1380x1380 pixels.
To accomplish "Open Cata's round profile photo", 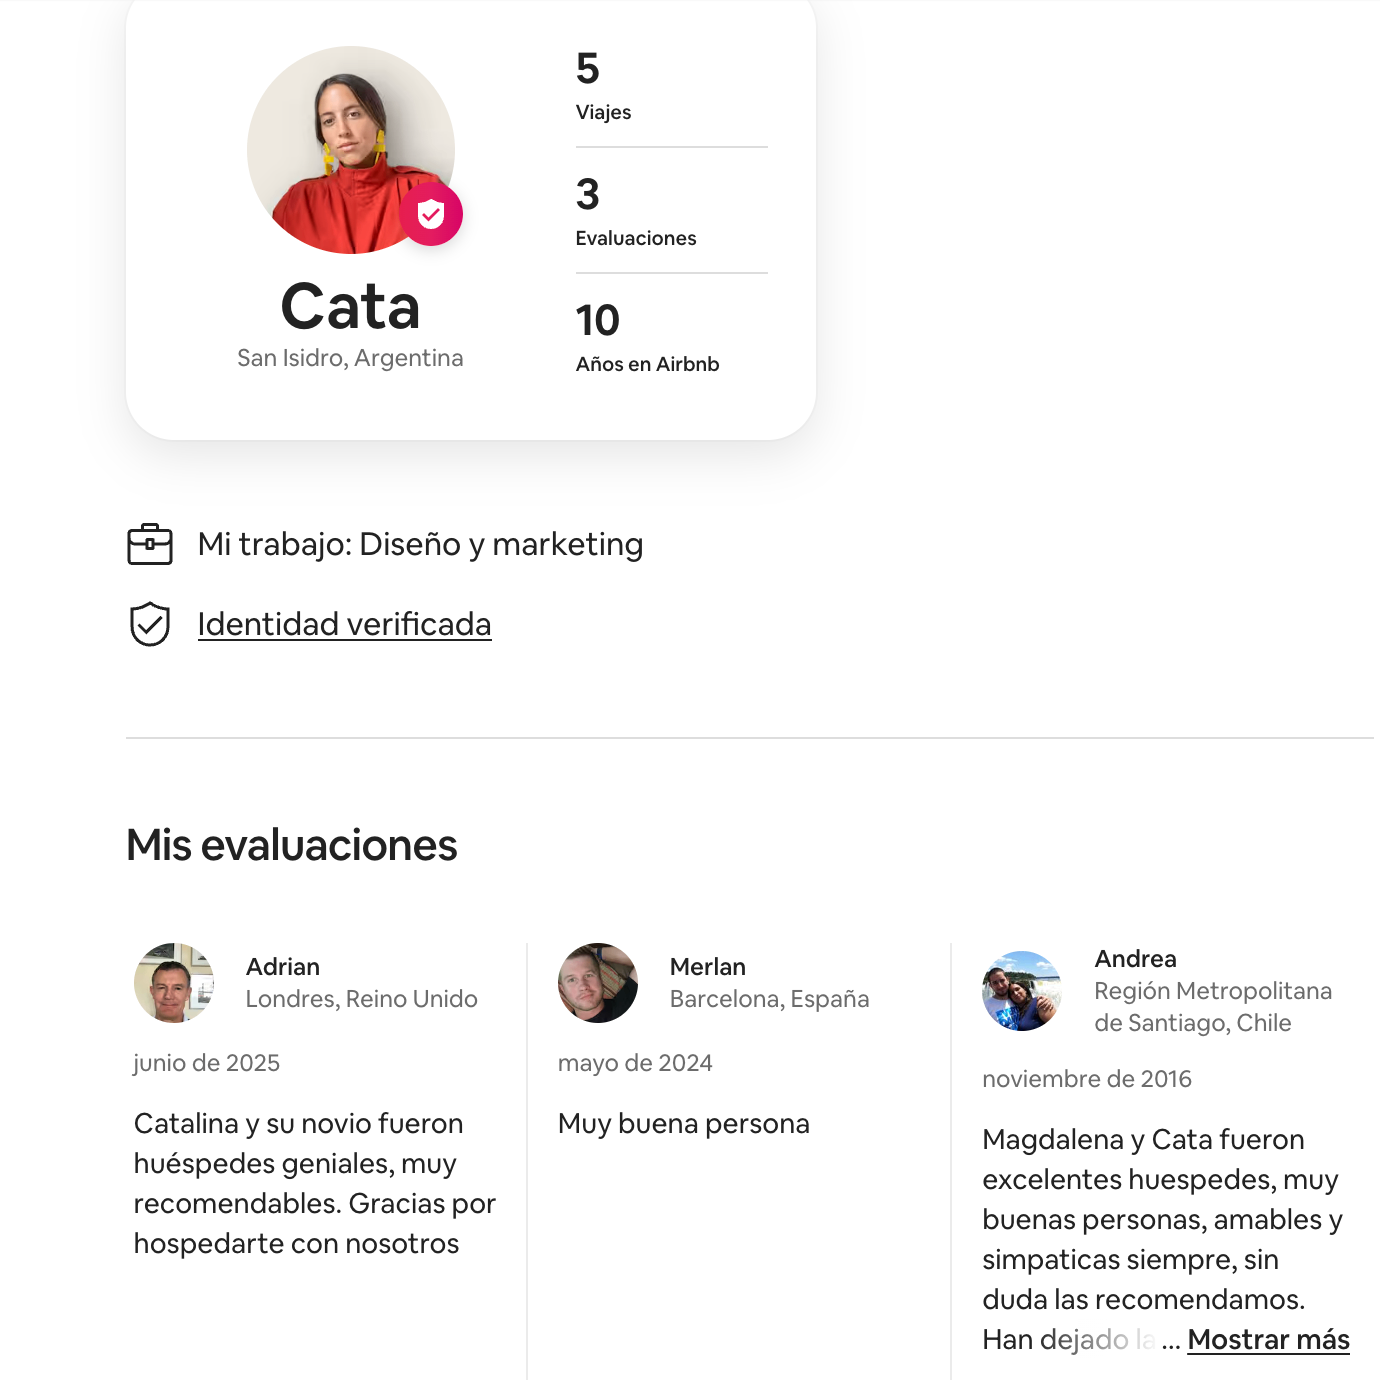I will point(351,150).
